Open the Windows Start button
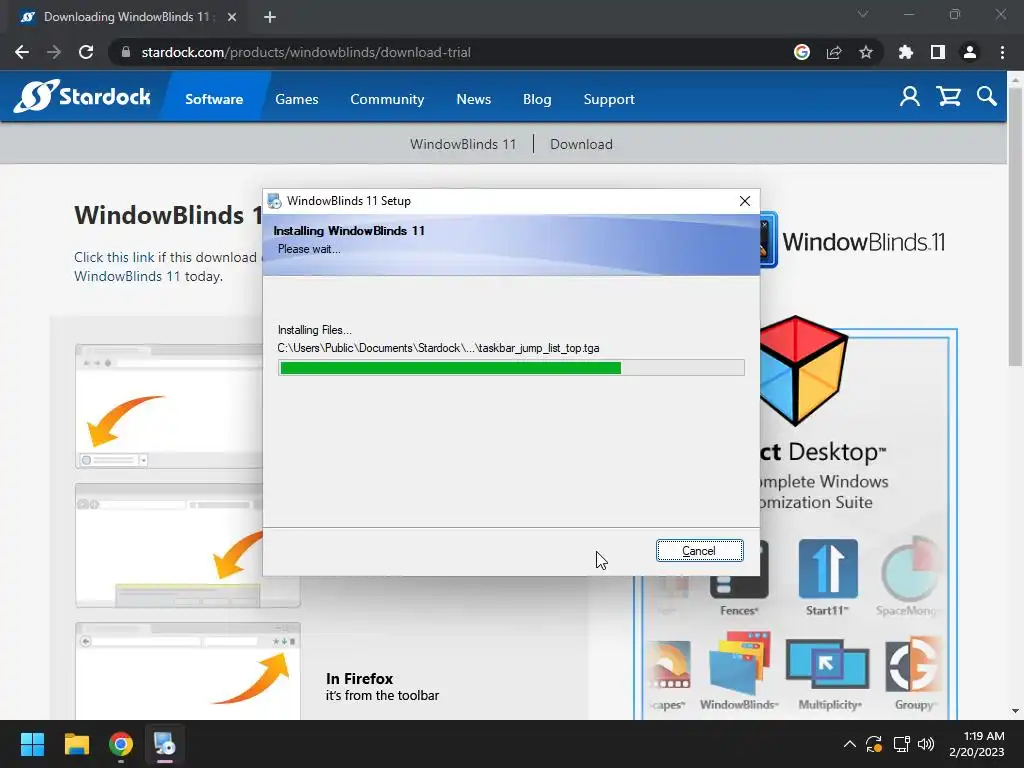 (32, 744)
